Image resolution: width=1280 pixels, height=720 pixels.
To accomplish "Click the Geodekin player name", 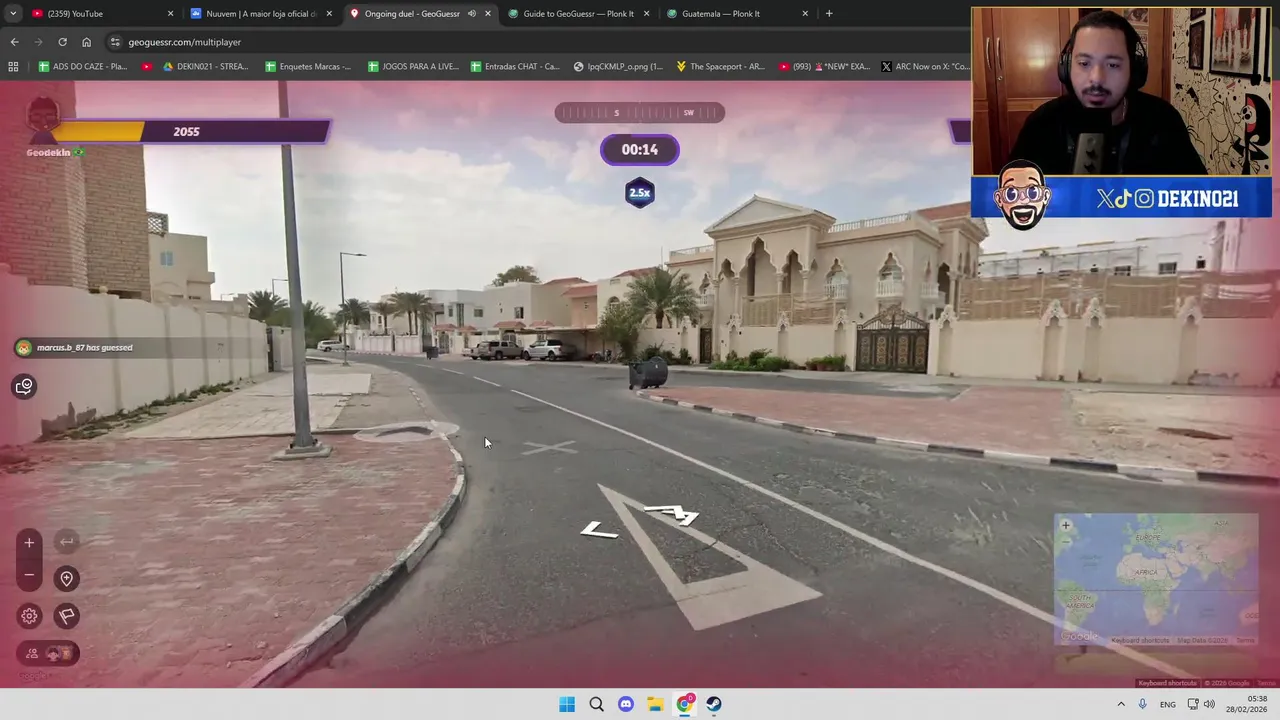I will coord(49,153).
